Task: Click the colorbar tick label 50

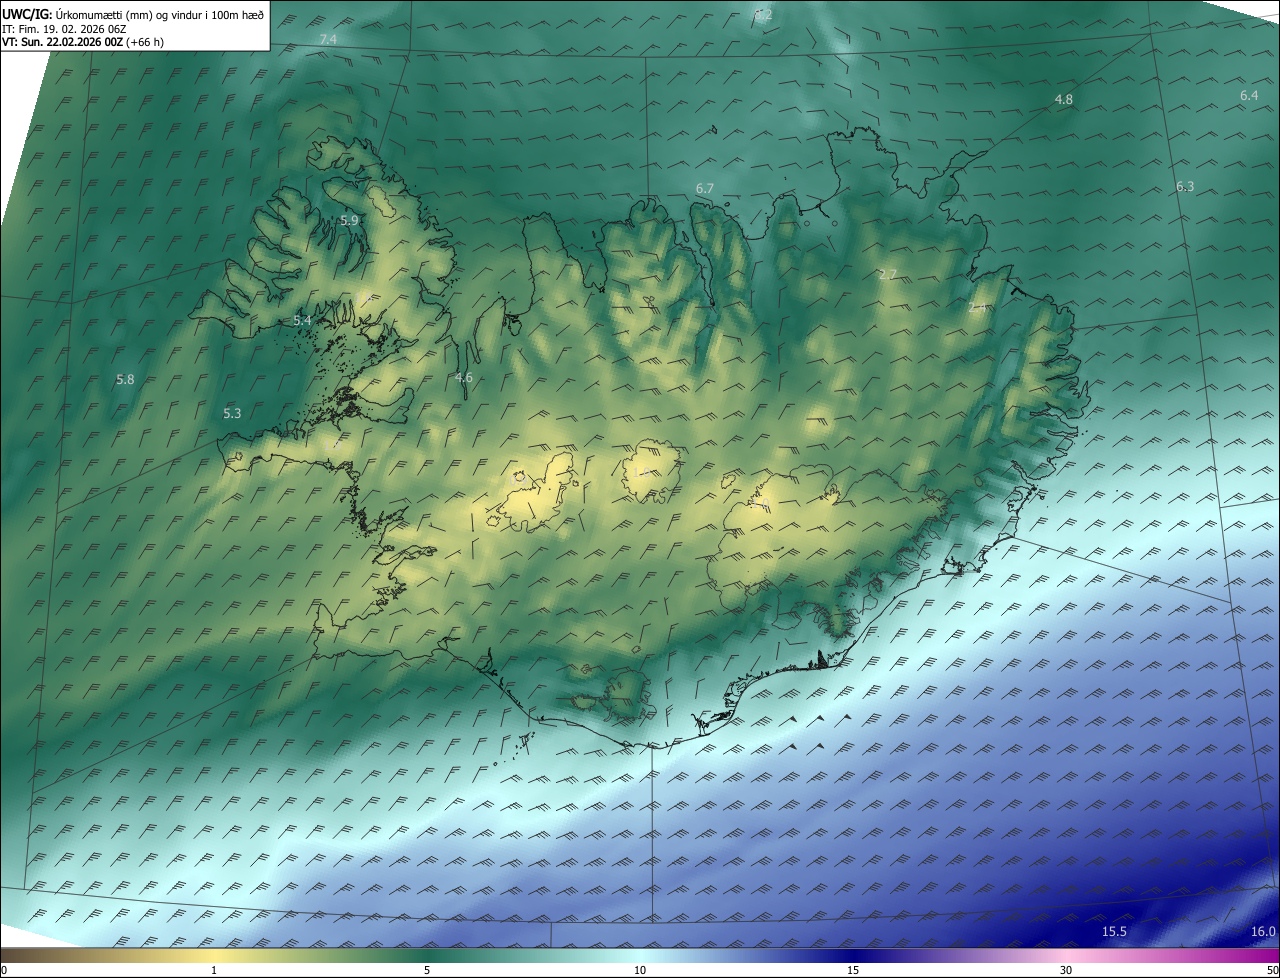Action: [1272, 970]
